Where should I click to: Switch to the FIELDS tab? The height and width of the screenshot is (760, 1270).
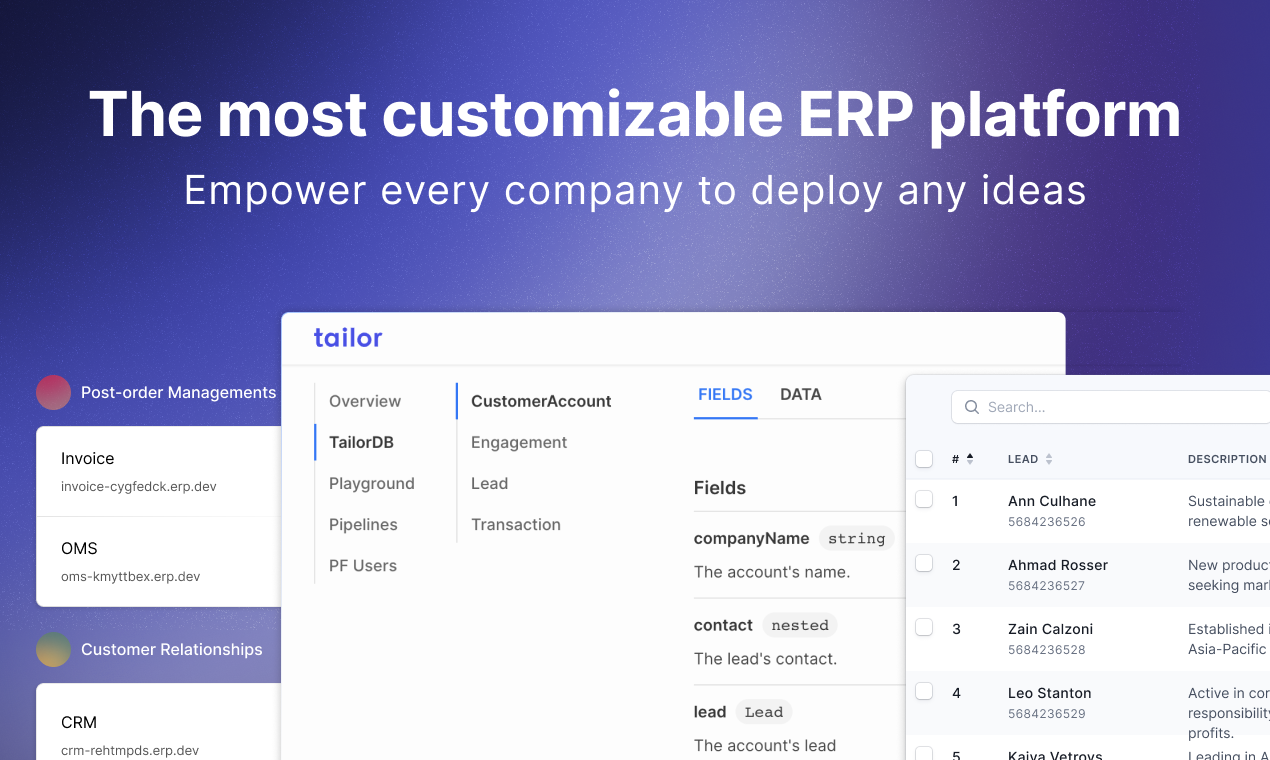pos(725,394)
